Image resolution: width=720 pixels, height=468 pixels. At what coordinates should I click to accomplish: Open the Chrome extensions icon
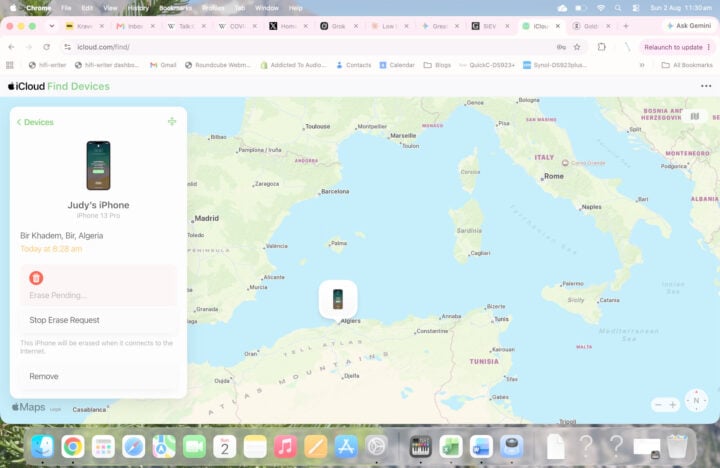pyautogui.click(x=602, y=47)
